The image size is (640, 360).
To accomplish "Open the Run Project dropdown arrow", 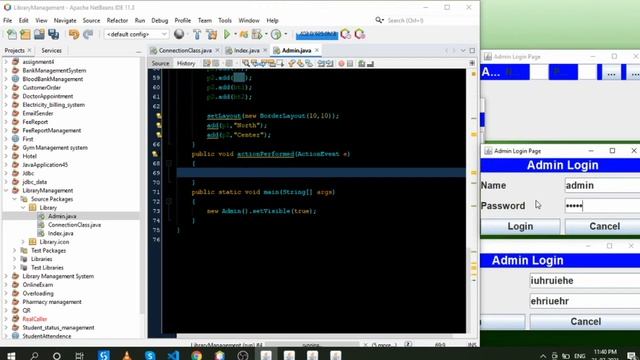I will click(x=236, y=34).
